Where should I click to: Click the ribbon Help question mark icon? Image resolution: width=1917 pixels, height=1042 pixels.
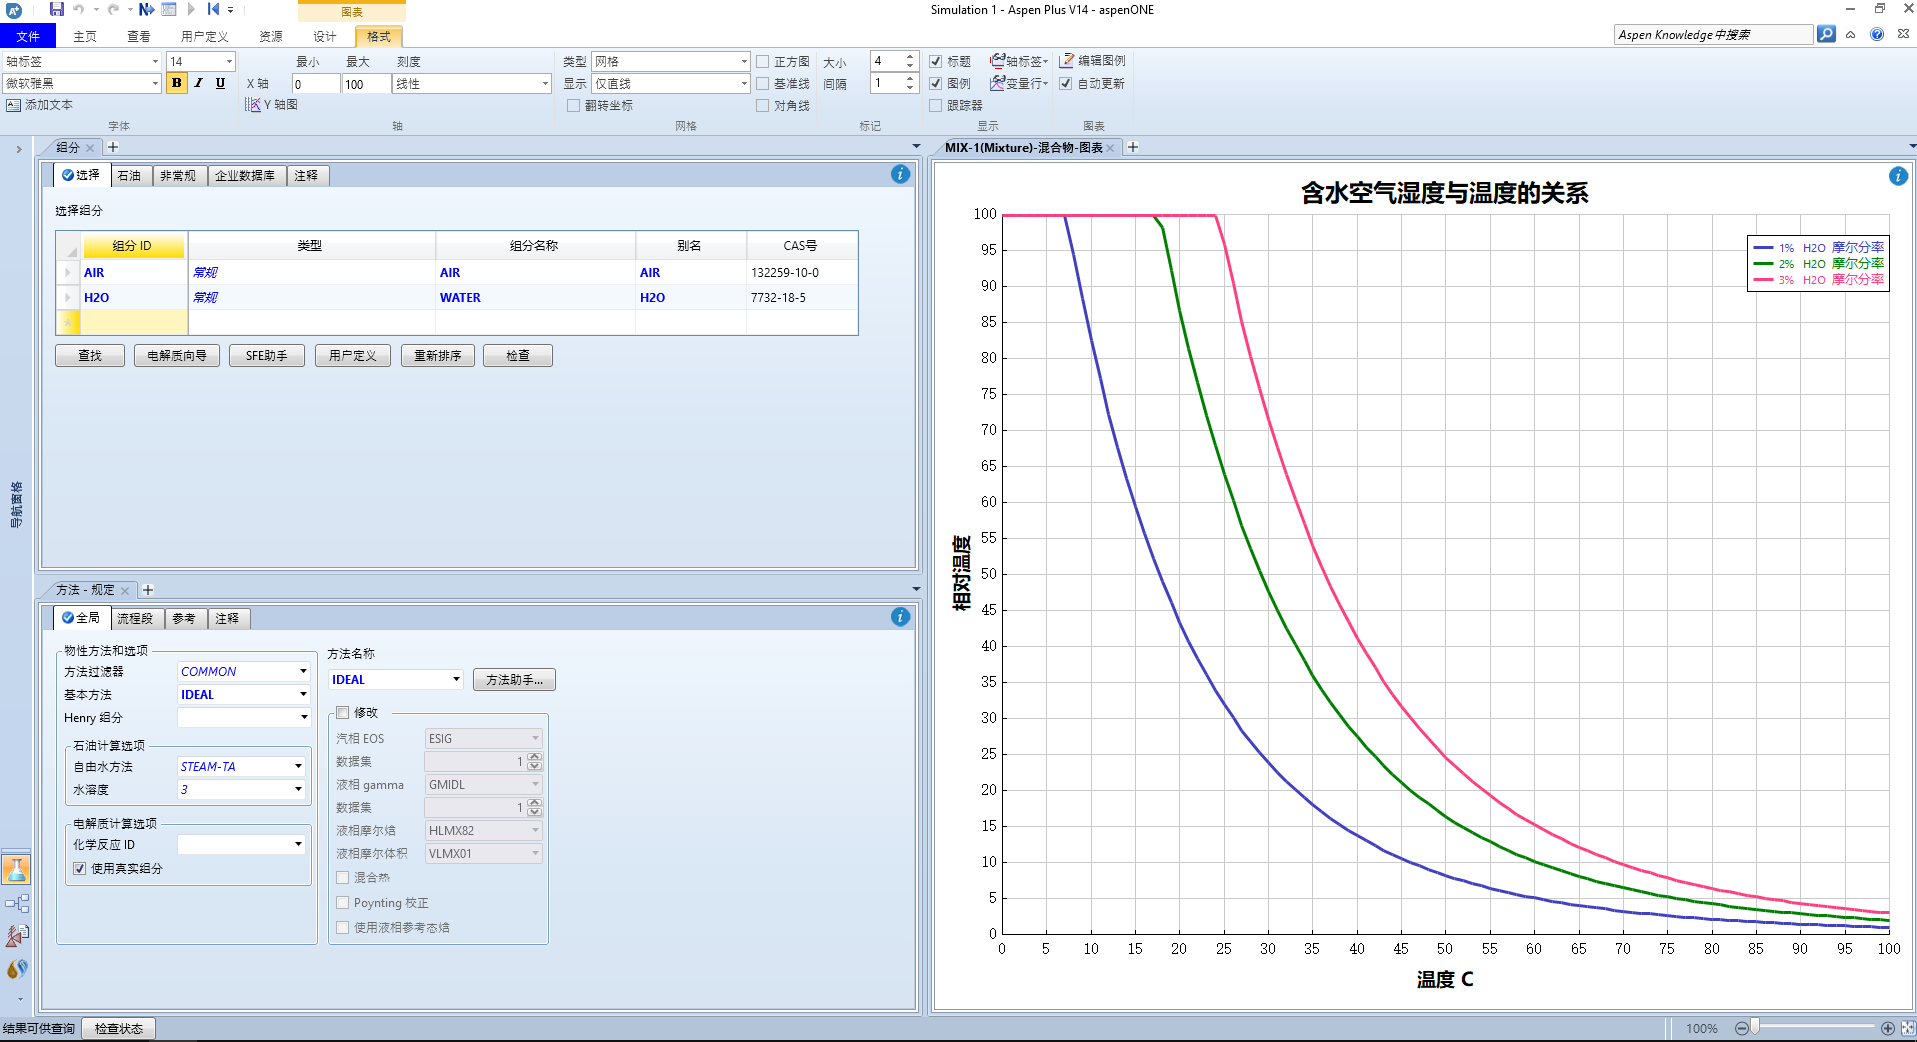click(x=1877, y=34)
